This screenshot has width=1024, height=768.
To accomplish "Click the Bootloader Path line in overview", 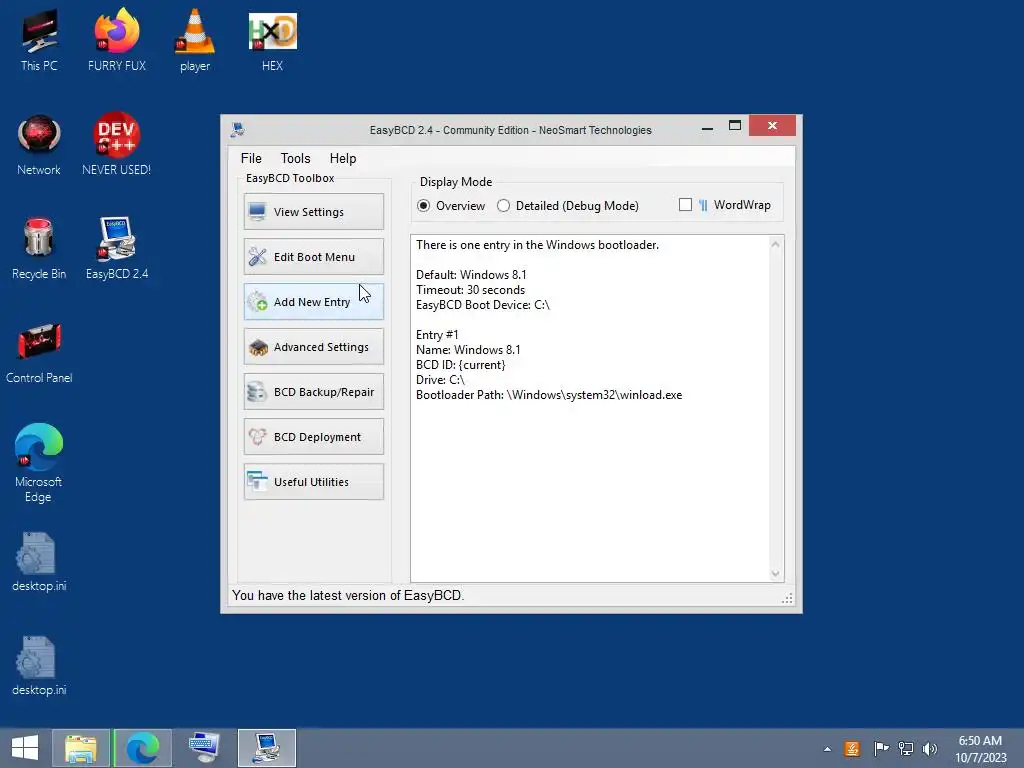I will (549, 395).
